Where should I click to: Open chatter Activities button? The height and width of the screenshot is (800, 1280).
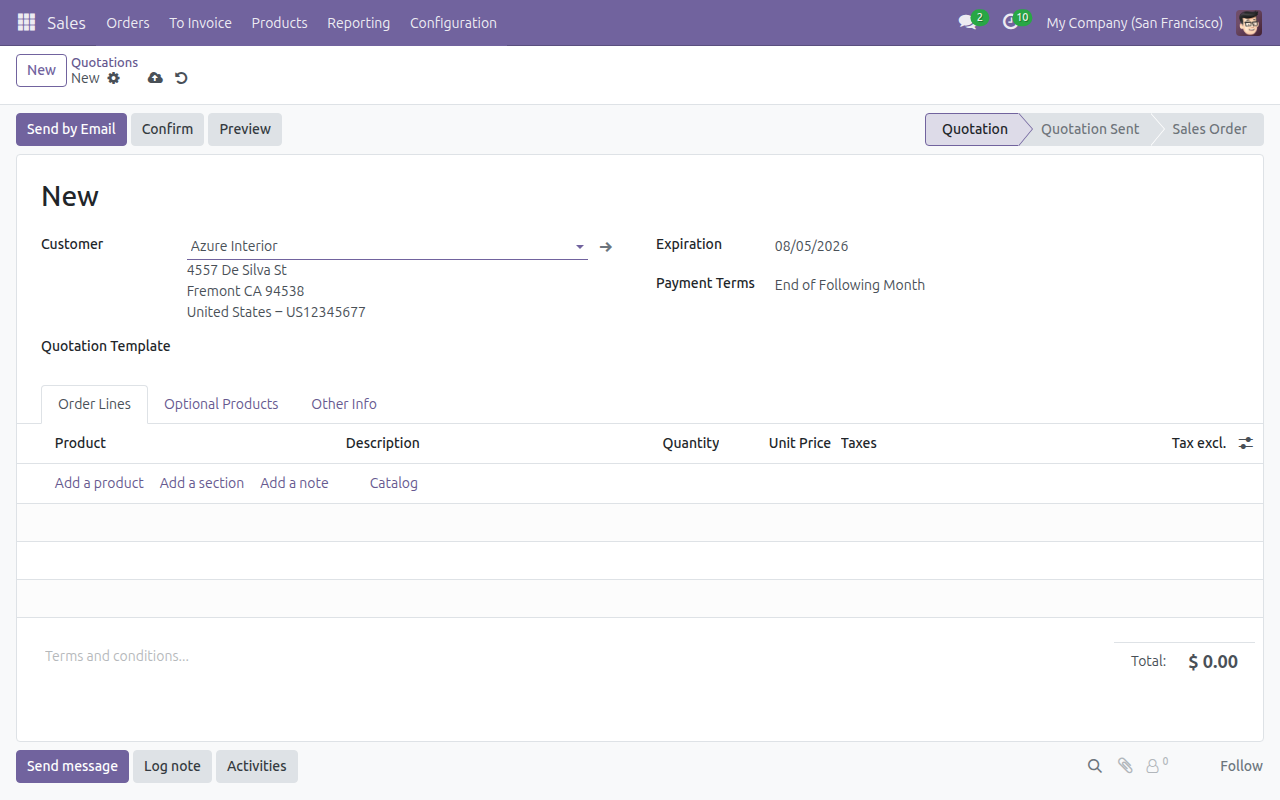tap(256, 766)
